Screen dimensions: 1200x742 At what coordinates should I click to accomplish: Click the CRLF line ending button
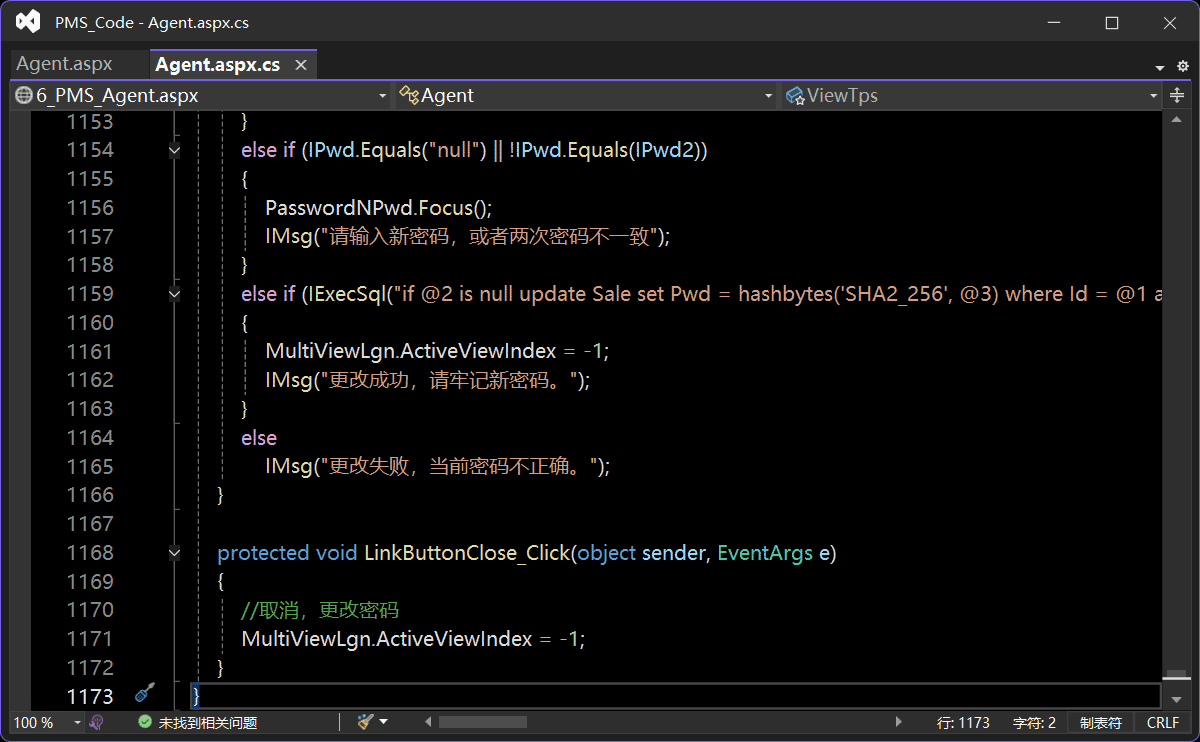[1163, 722]
